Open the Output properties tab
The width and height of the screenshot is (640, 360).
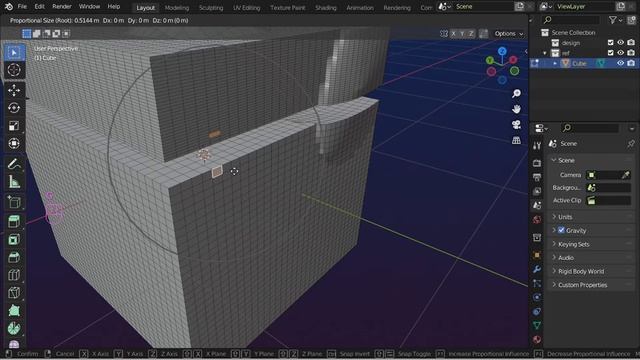coord(537,177)
